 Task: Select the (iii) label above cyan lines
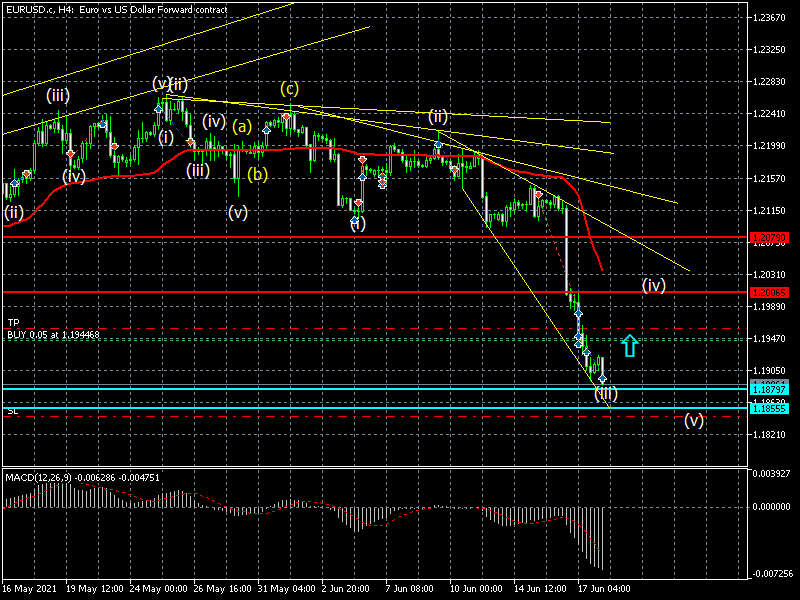click(605, 393)
